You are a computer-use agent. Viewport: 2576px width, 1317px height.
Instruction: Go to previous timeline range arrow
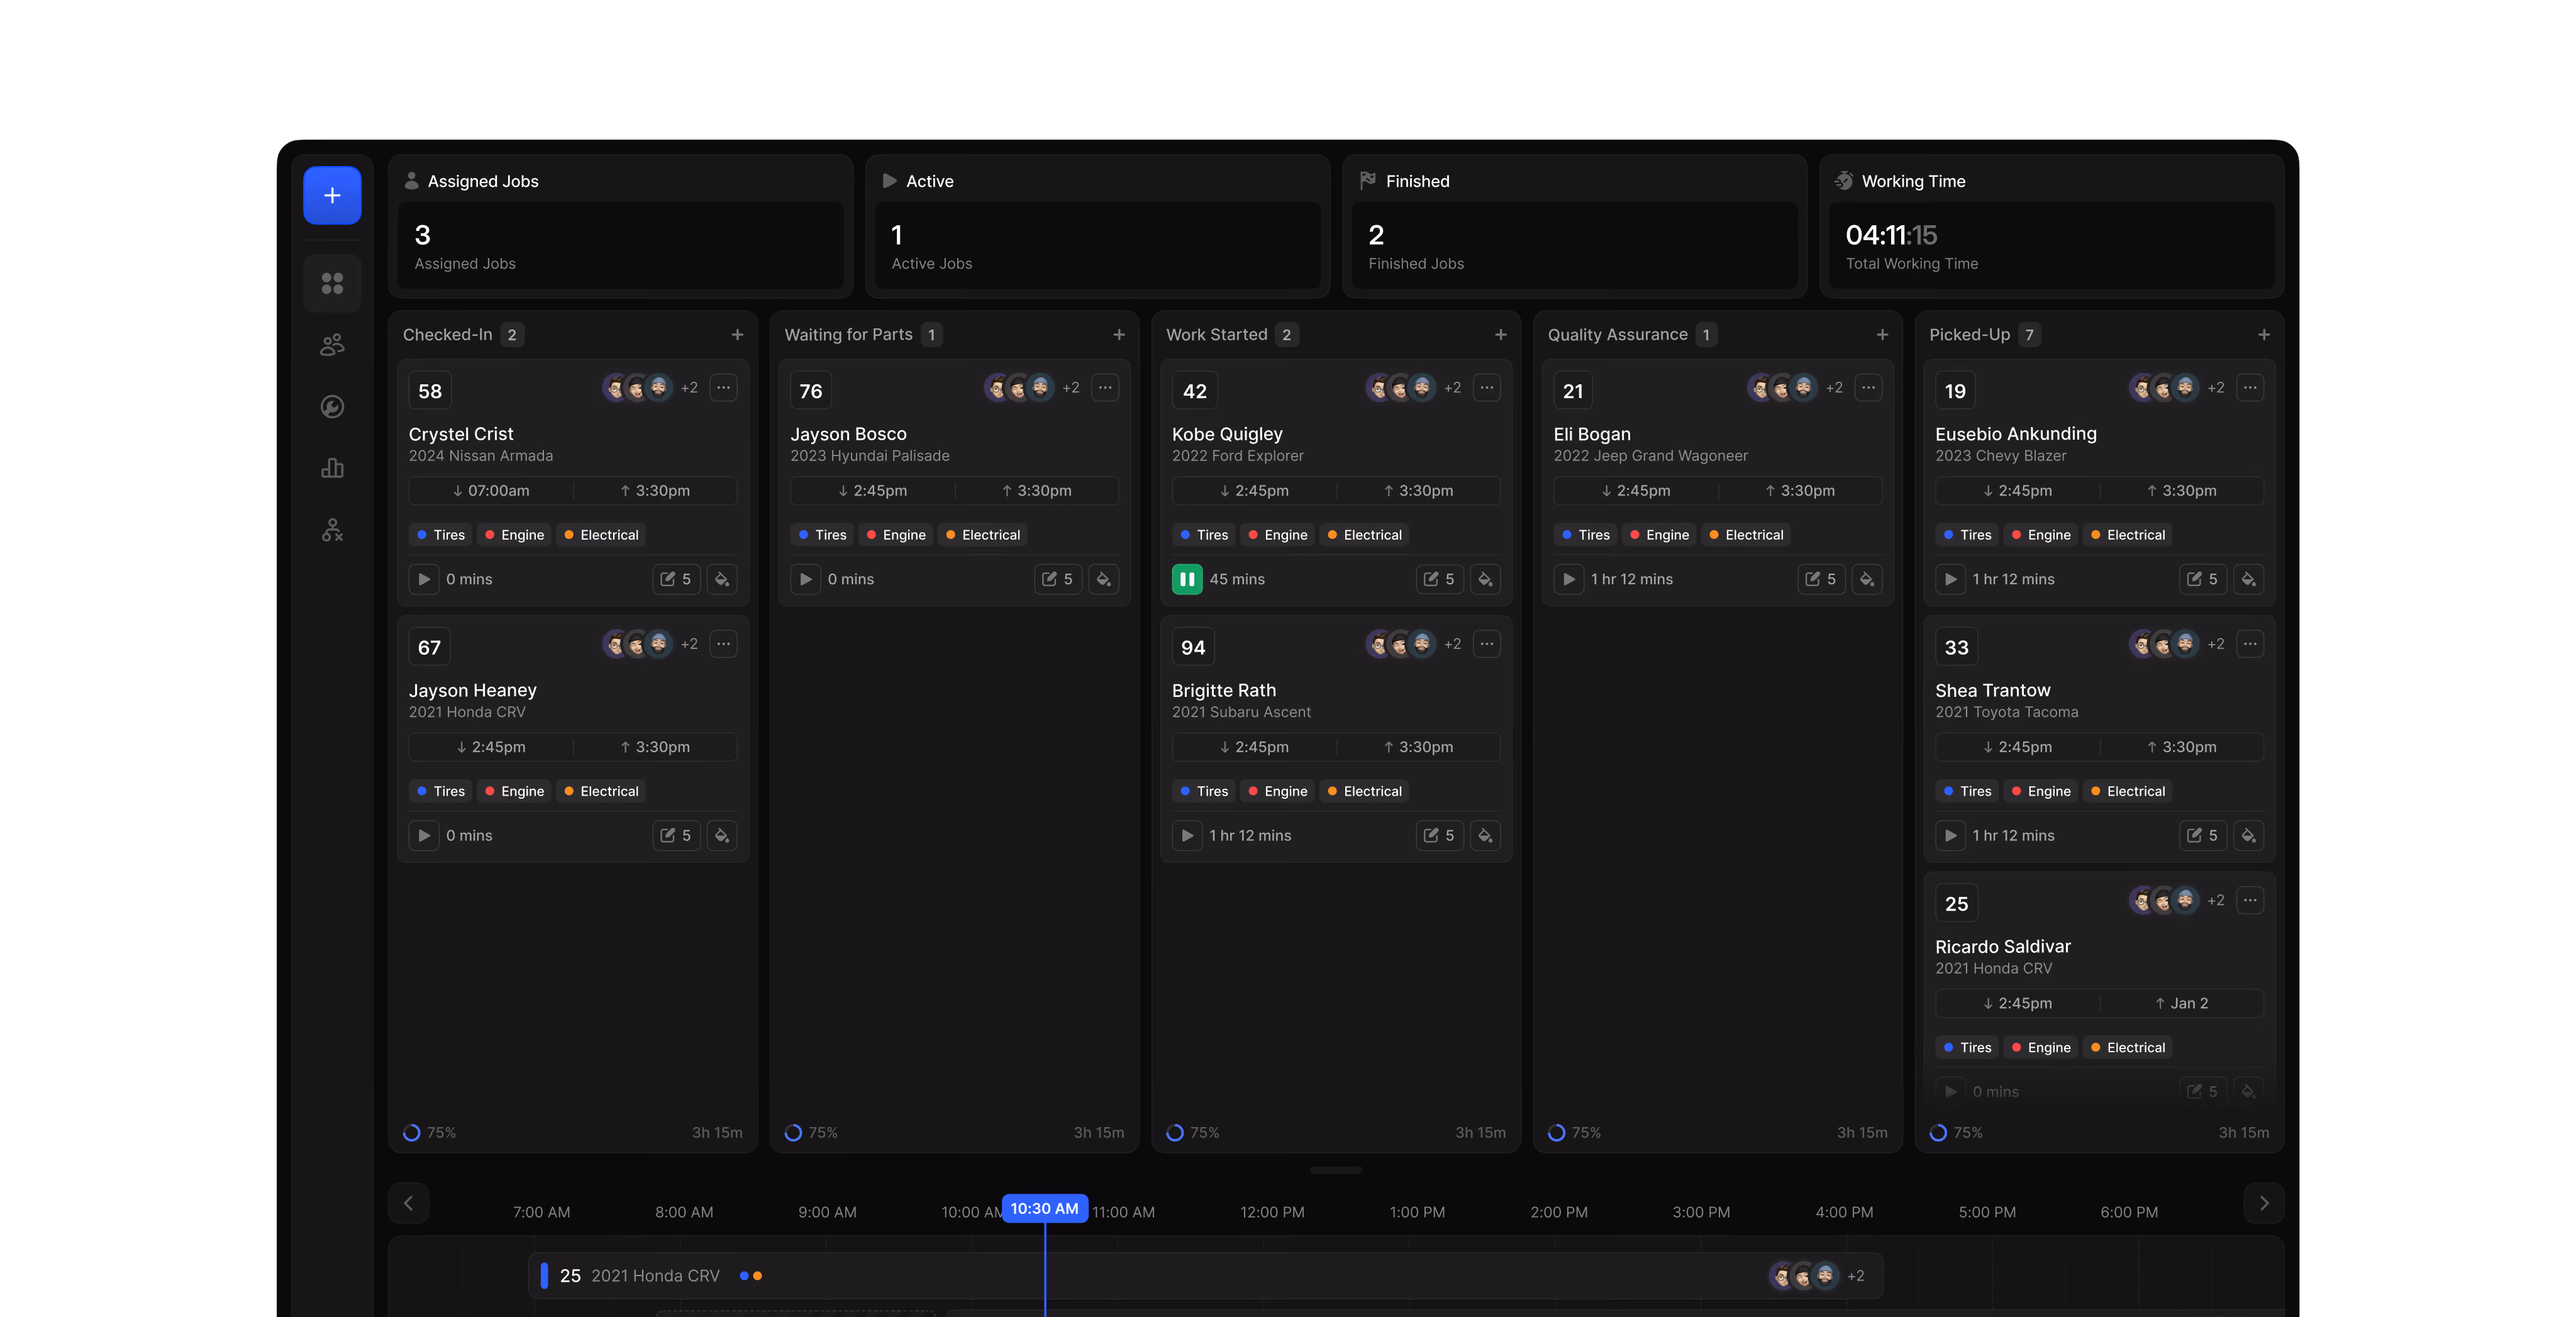[x=408, y=1203]
